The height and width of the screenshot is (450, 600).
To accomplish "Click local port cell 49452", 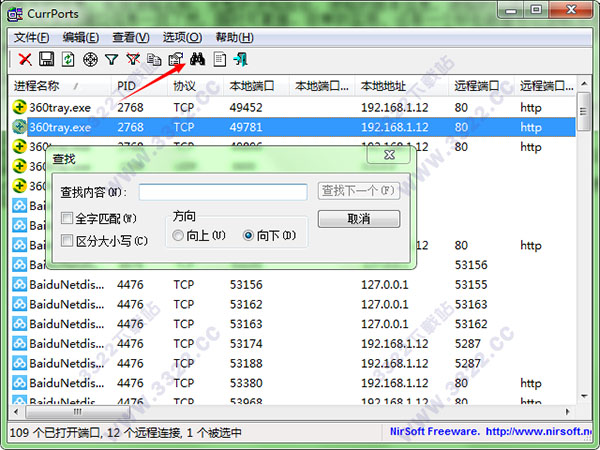I will (x=246, y=107).
